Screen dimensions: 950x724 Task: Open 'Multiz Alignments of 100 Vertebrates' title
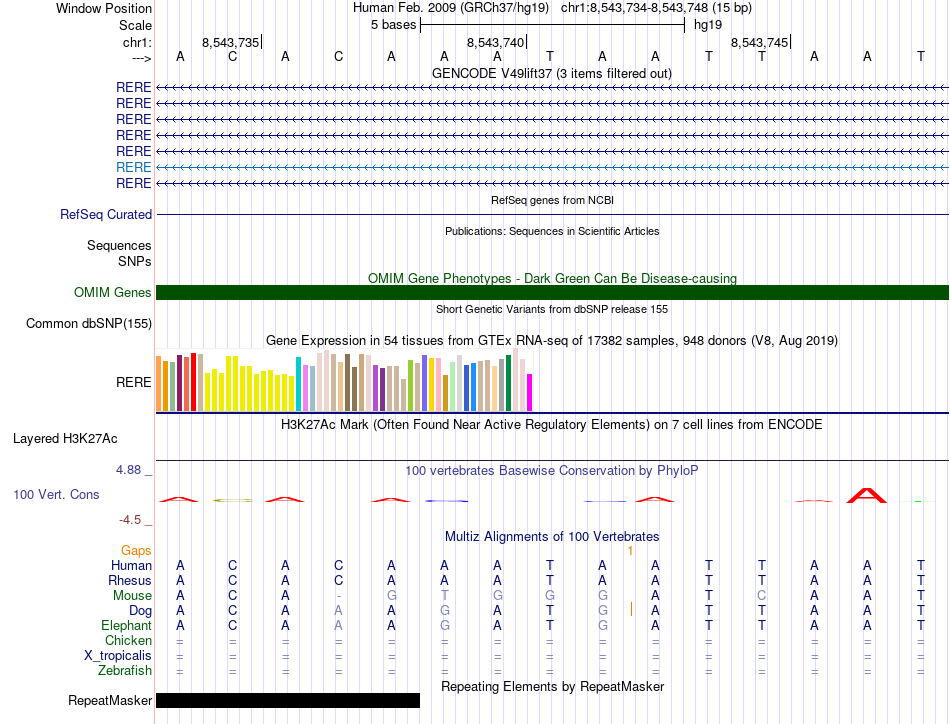(552, 536)
